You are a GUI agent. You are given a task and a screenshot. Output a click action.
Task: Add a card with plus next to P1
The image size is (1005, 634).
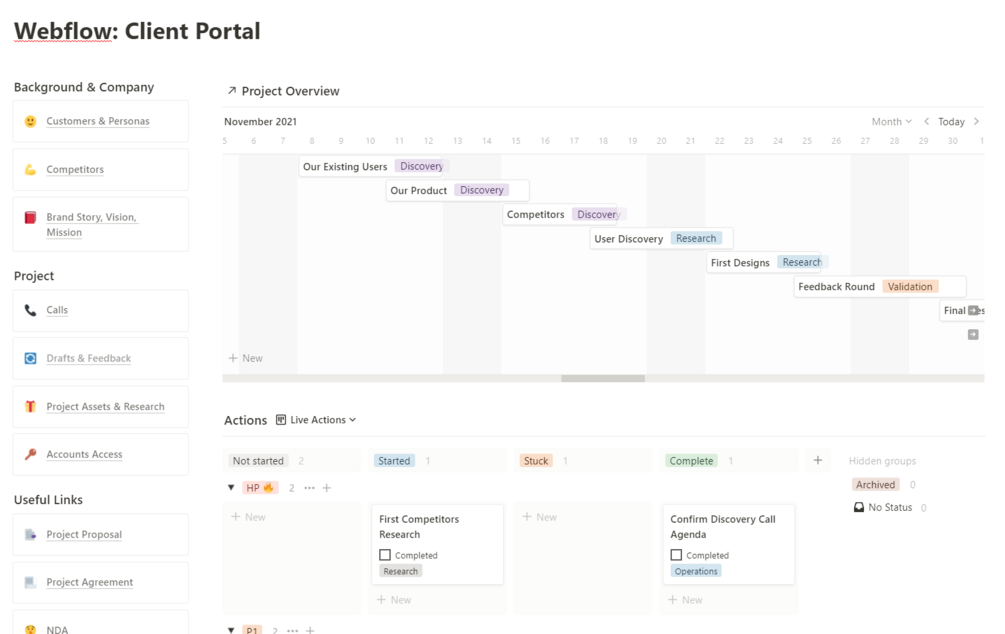coord(310,630)
